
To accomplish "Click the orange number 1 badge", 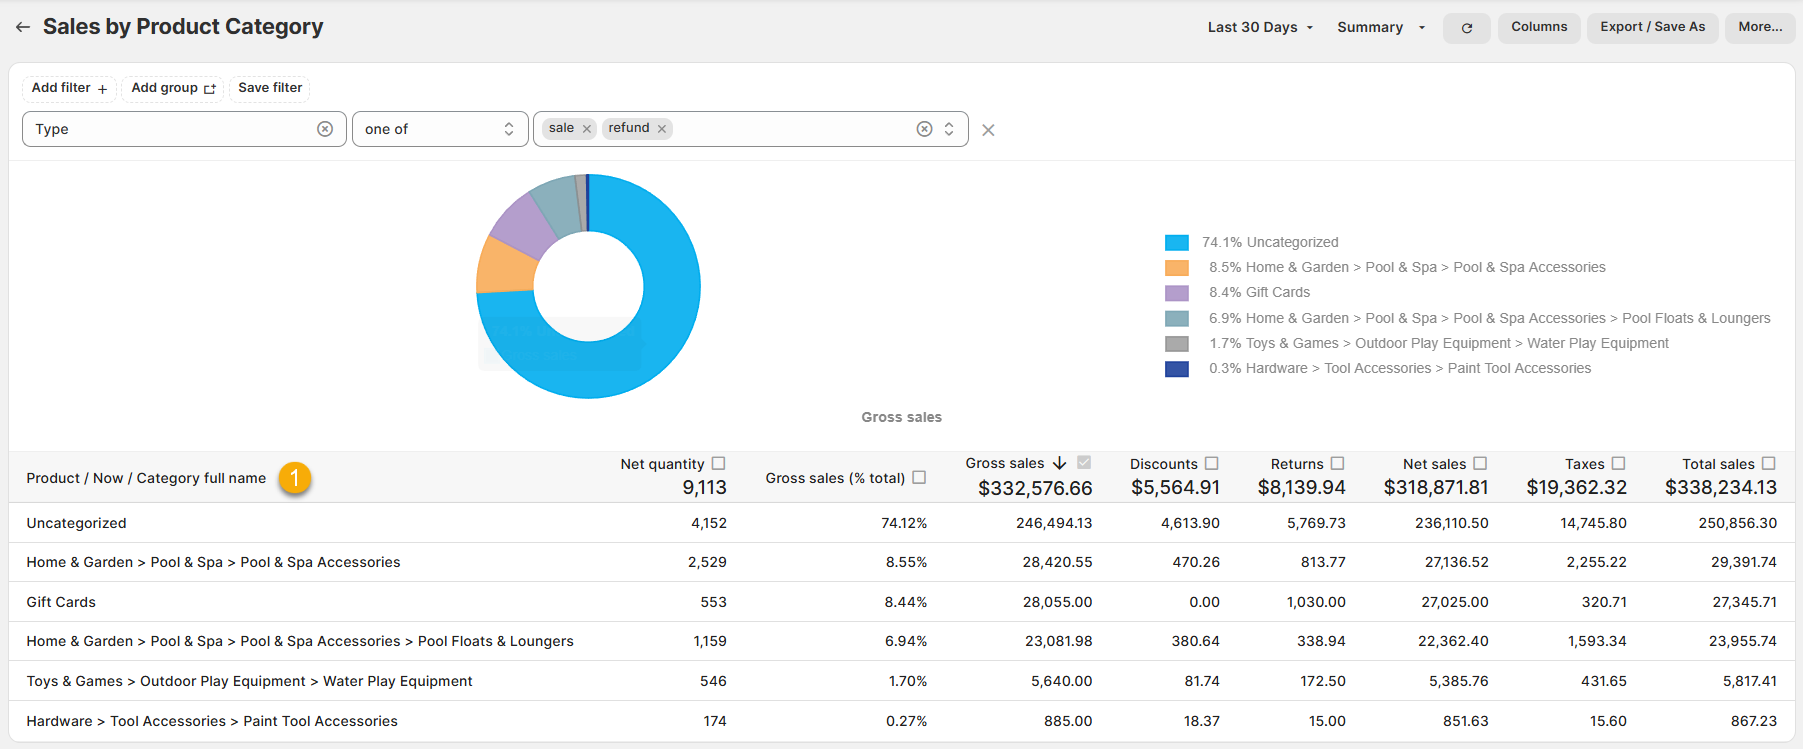I will (x=295, y=478).
